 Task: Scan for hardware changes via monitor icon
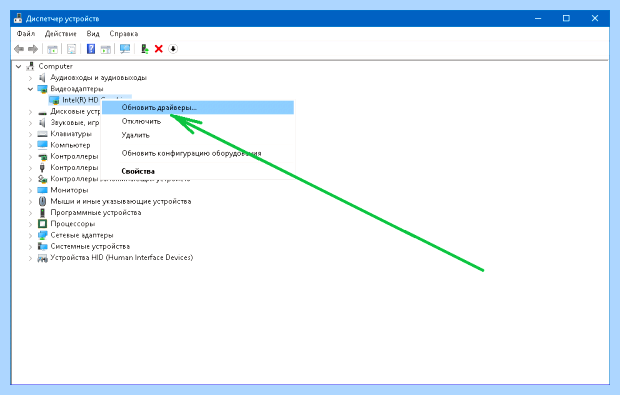125,49
